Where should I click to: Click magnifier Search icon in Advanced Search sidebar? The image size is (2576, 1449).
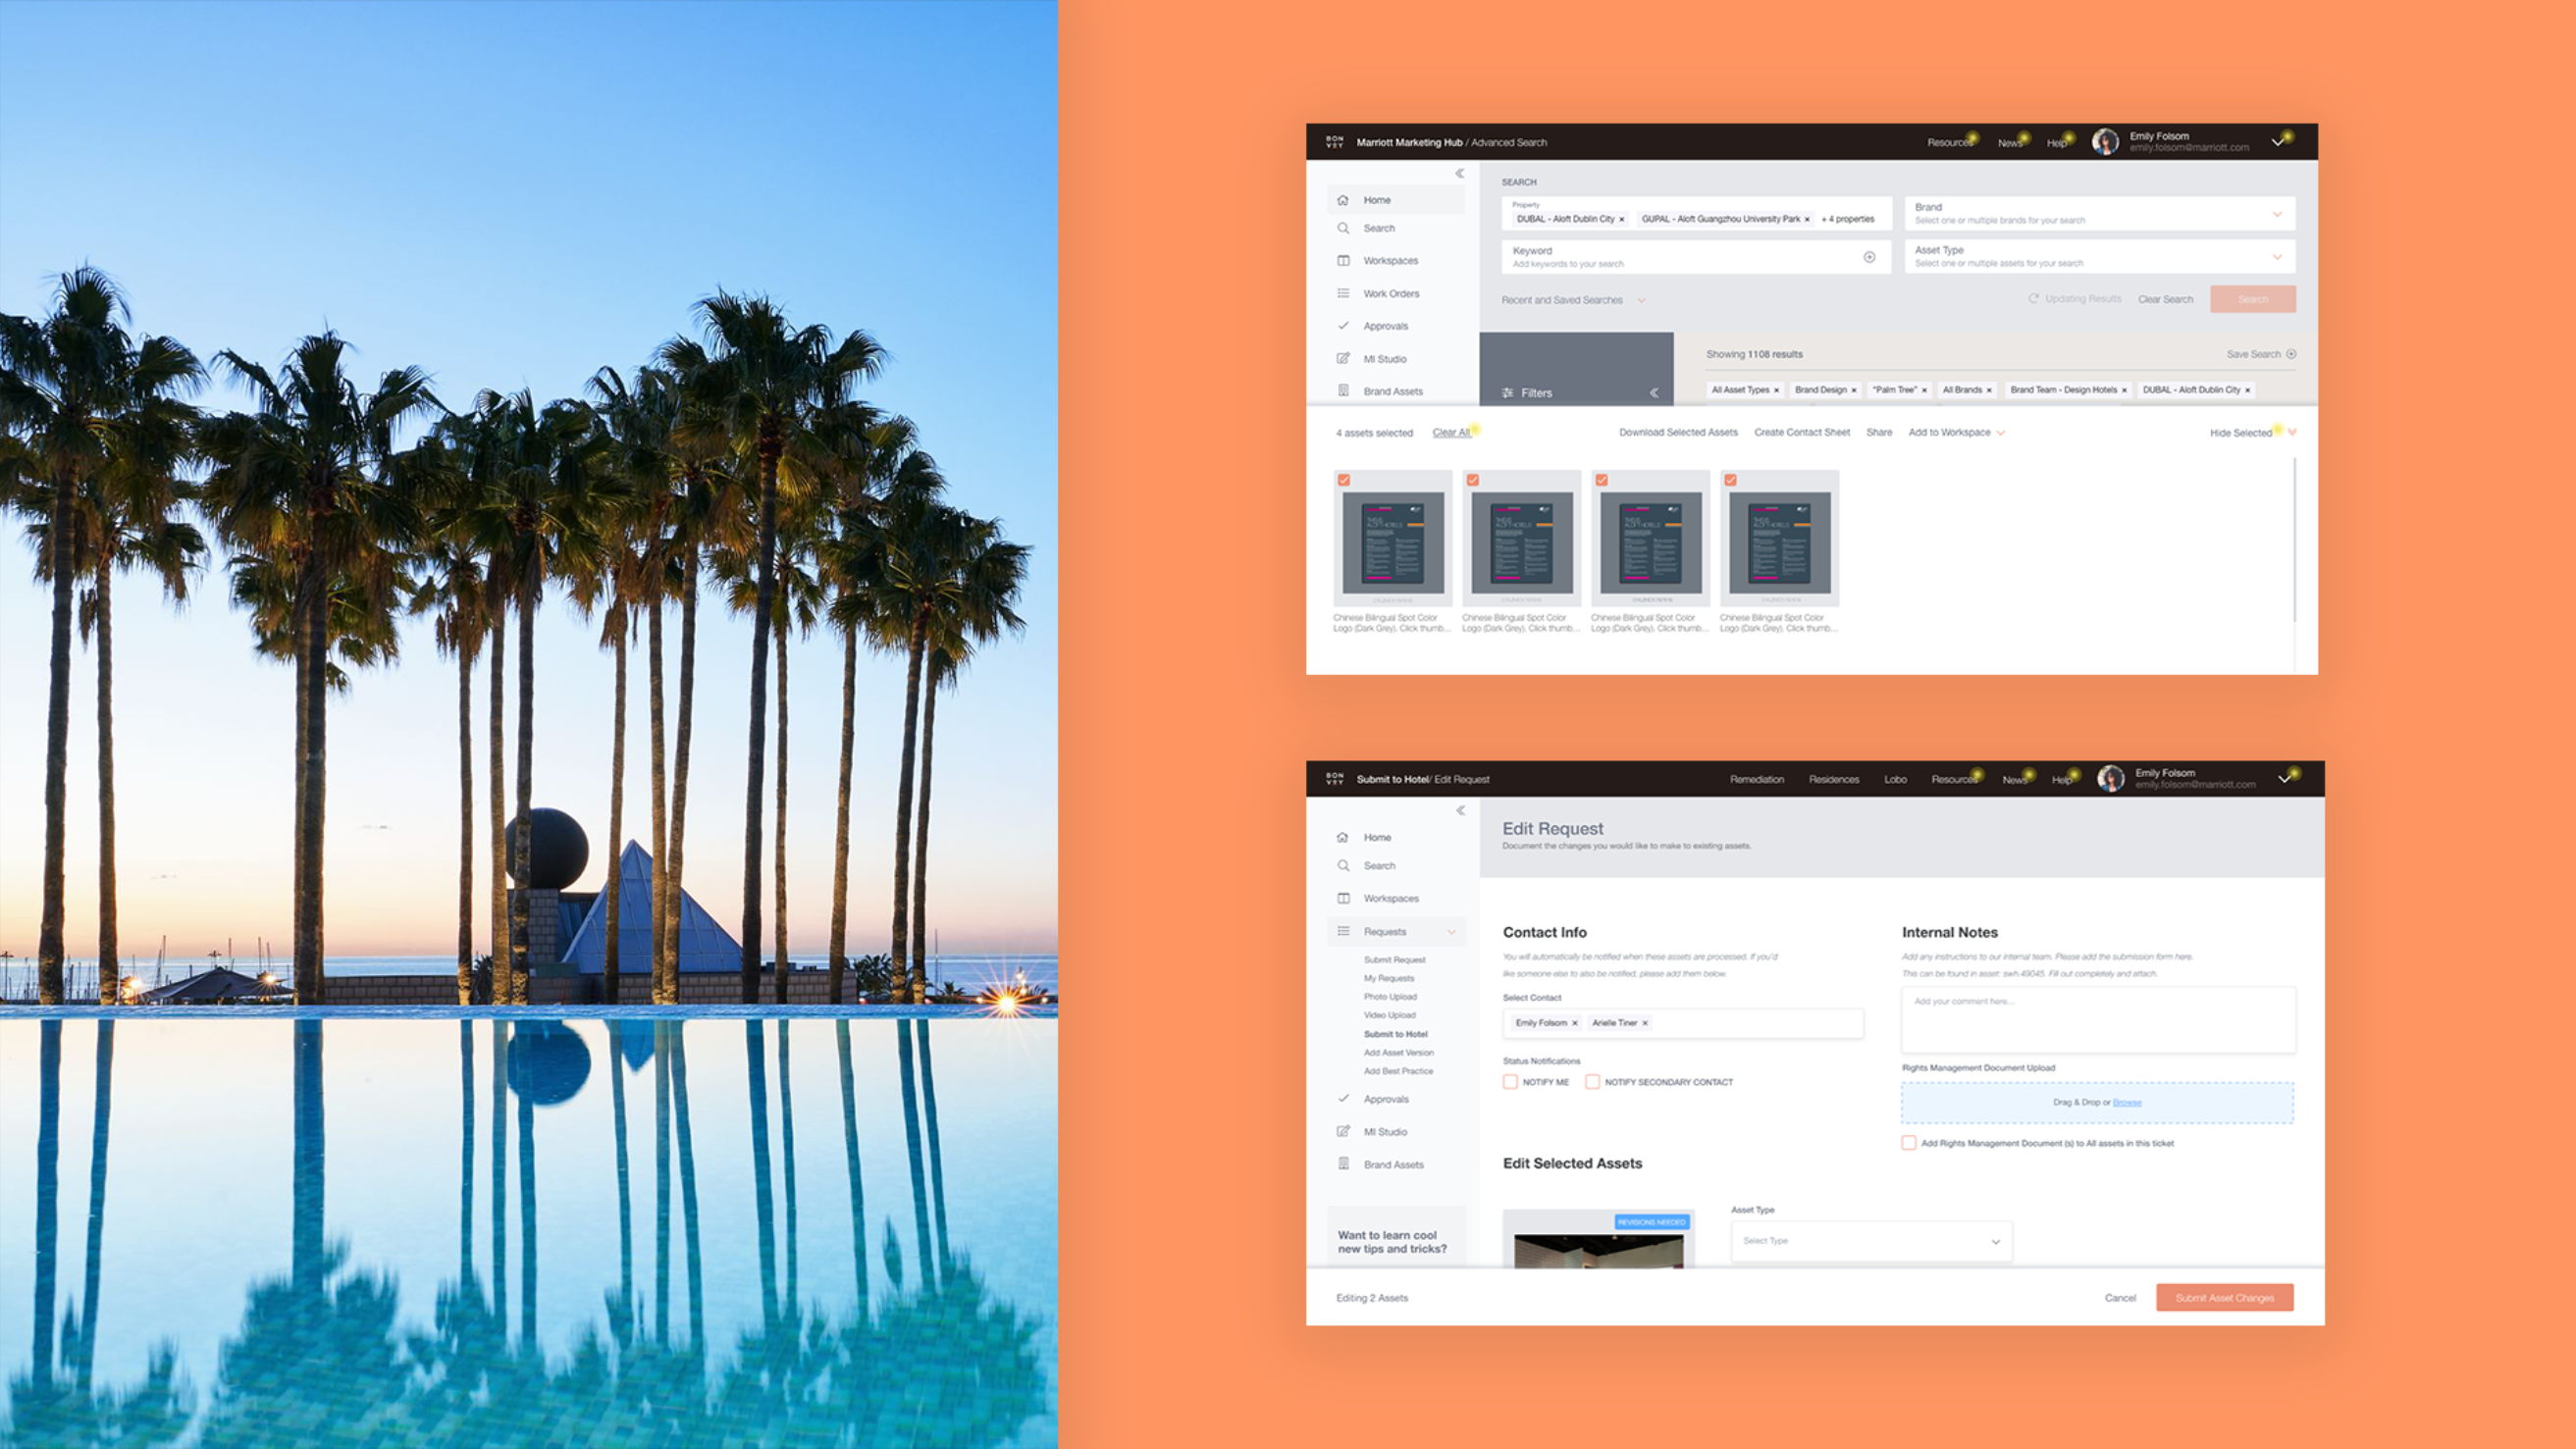1343,228
